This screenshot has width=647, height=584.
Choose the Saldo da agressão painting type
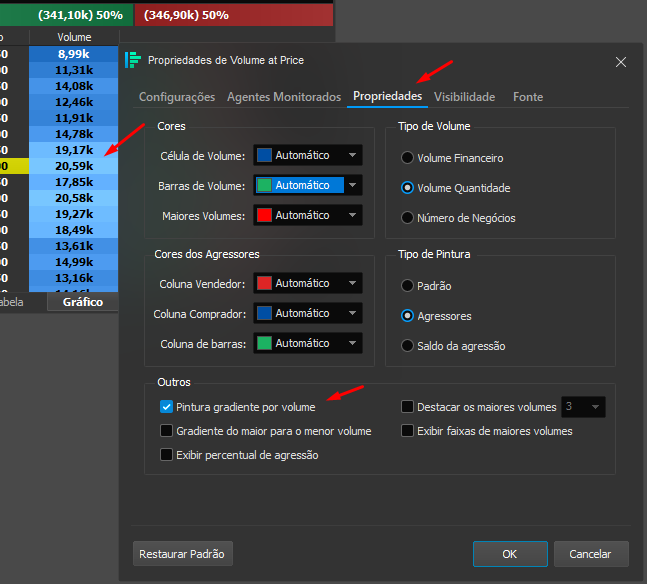pyautogui.click(x=407, y=346)
